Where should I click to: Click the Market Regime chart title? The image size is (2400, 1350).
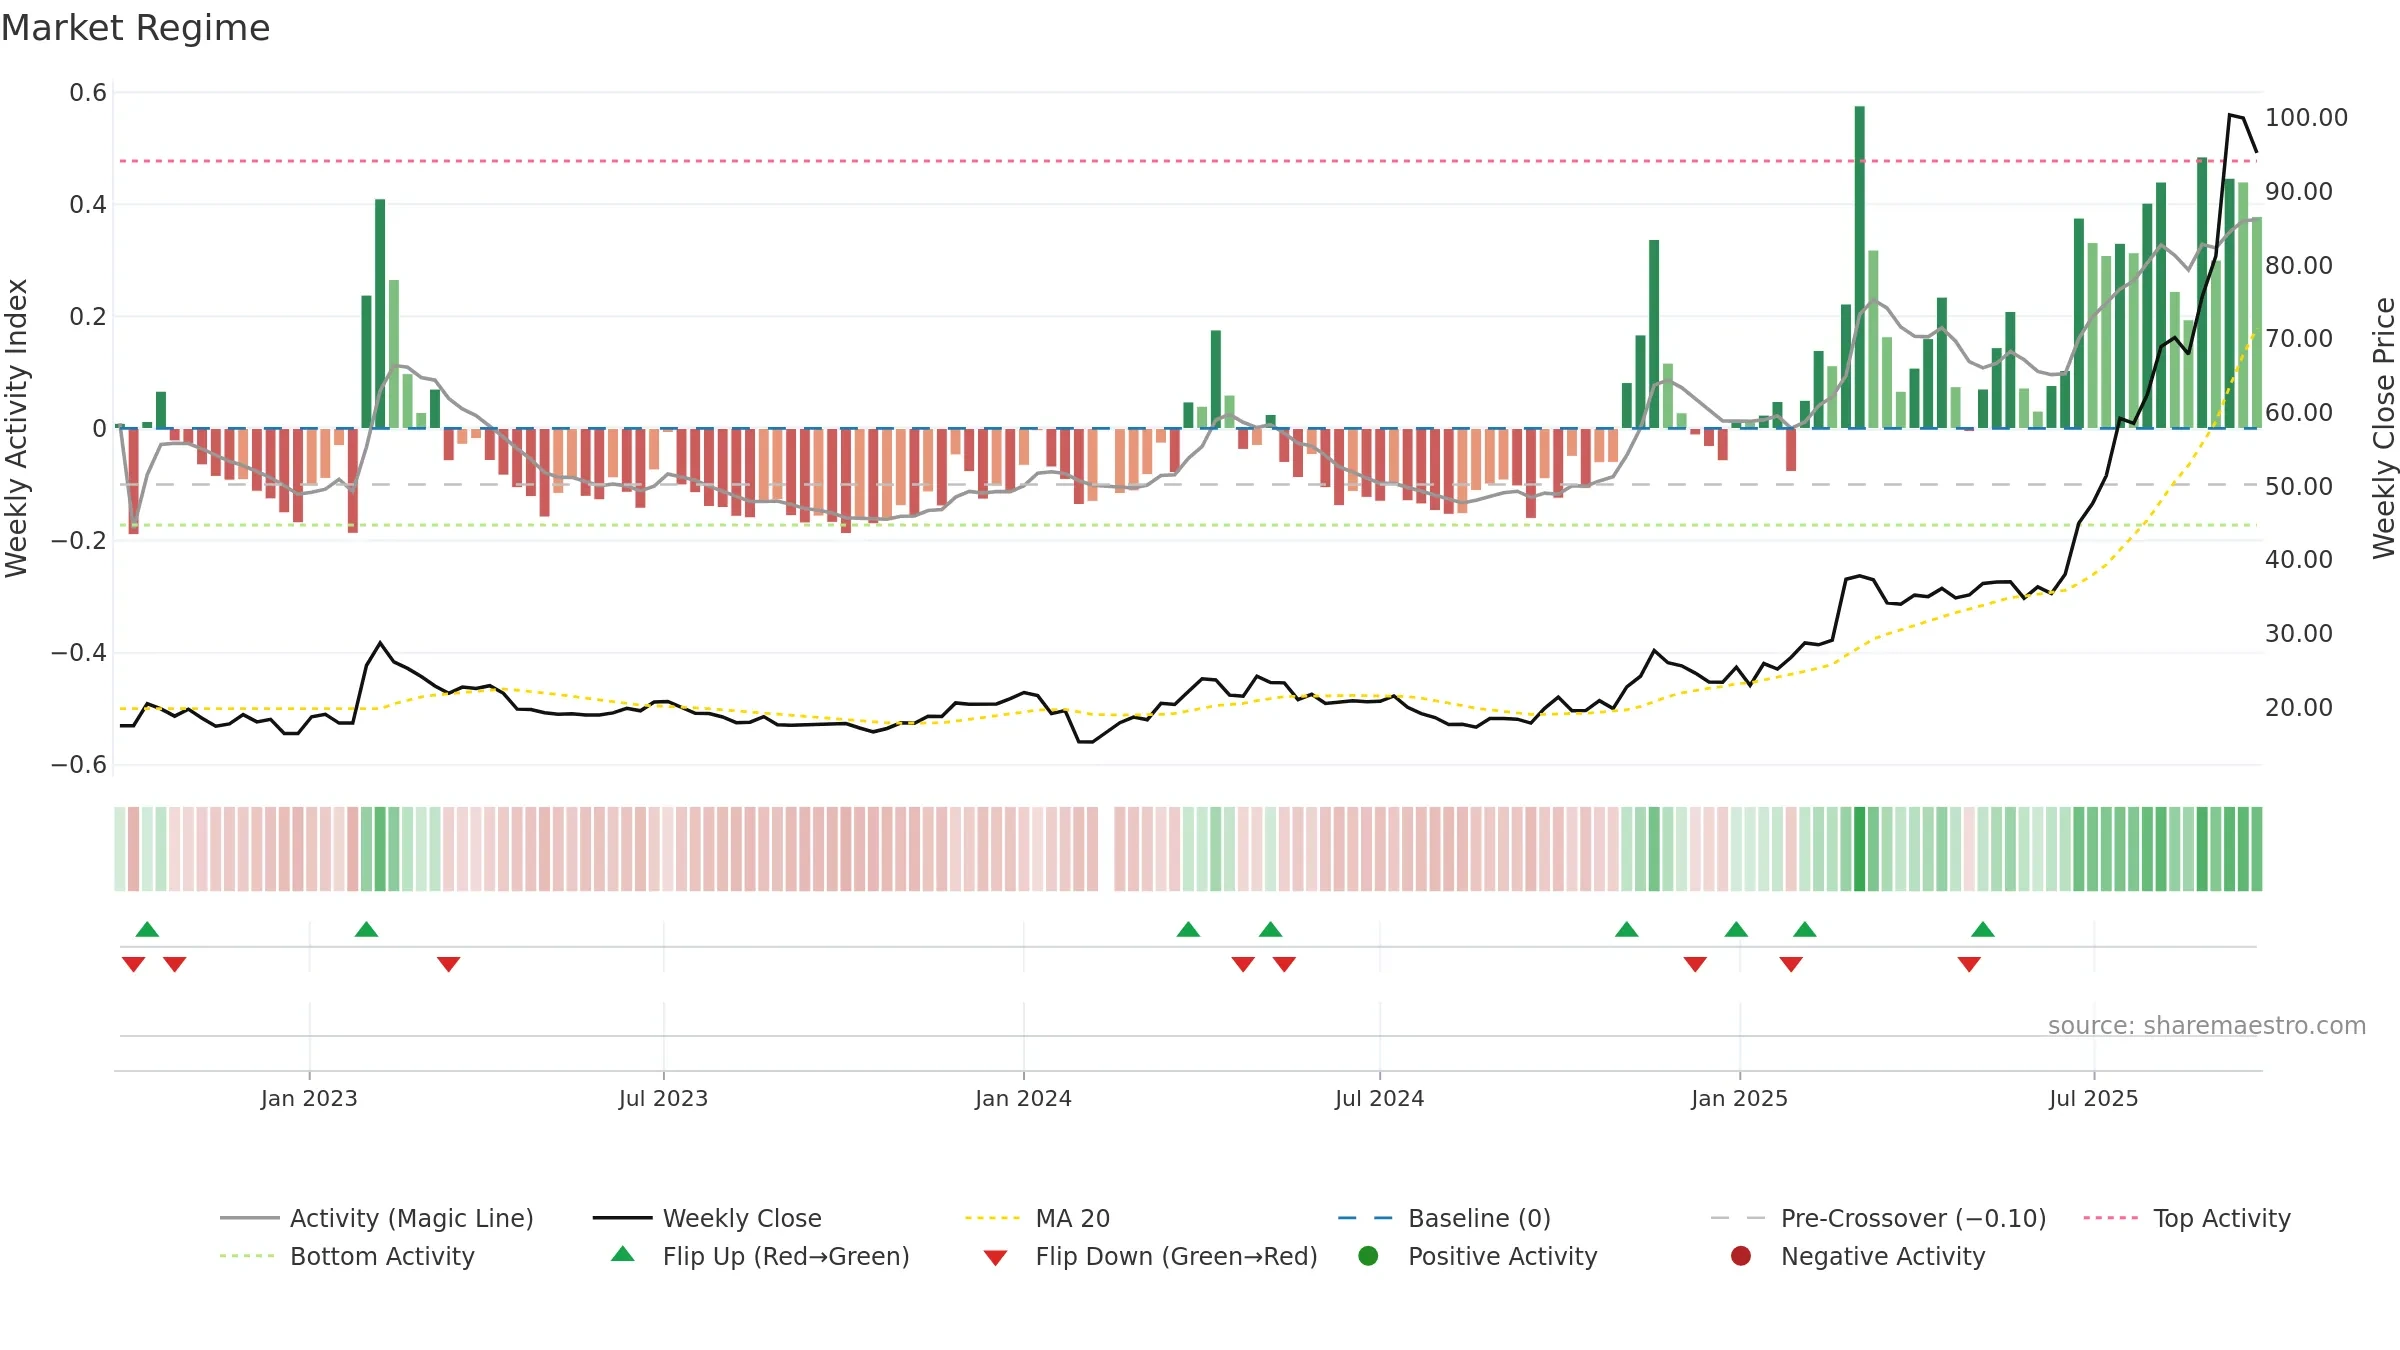click(135, 28)
